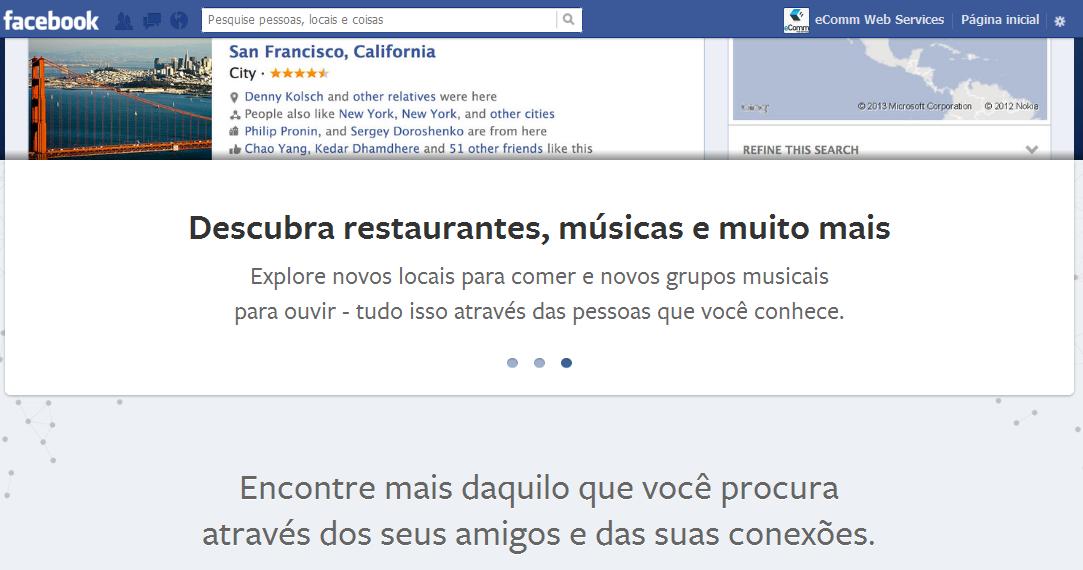Image resolution: width=1083 pixels, height=570 pixels.
Task: Click the text 'Encontre mais daquilo que você procura'
Action: point(539,488)
